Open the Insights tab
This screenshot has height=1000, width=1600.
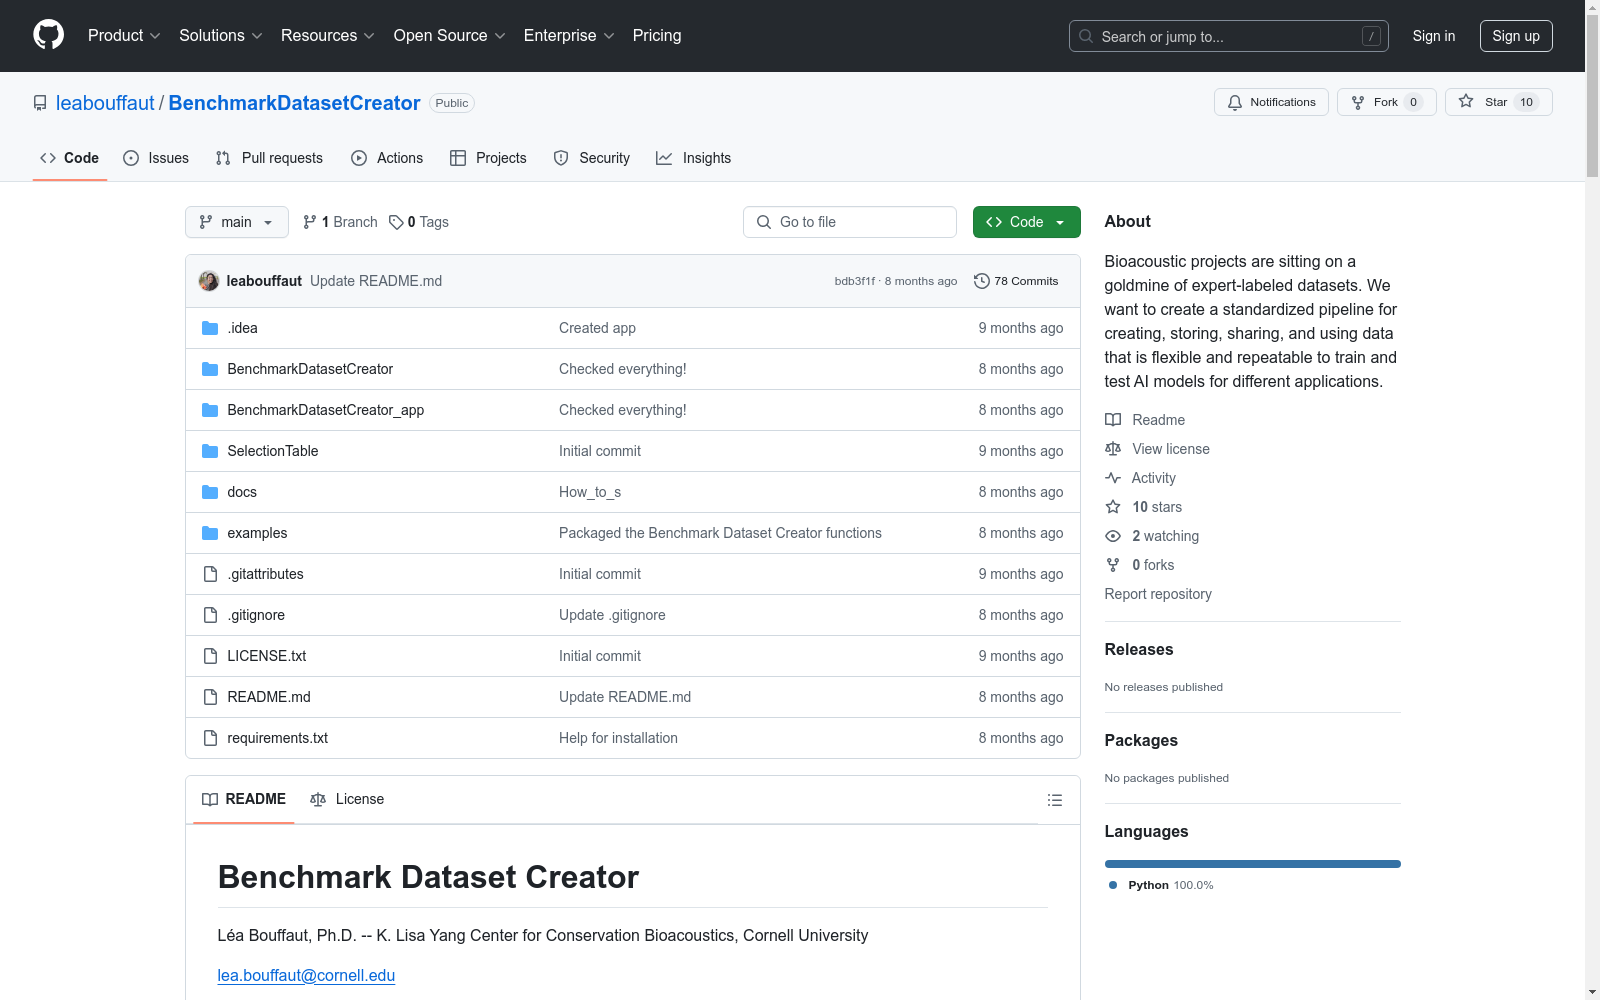(694, 158)
